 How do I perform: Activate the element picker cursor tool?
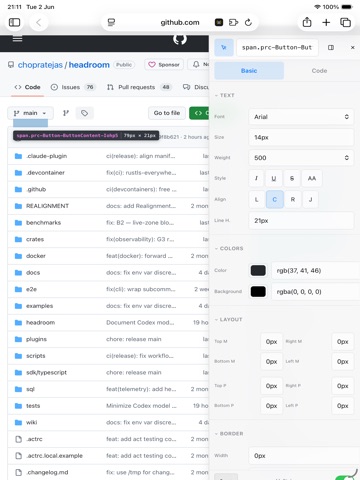point(224,47)
